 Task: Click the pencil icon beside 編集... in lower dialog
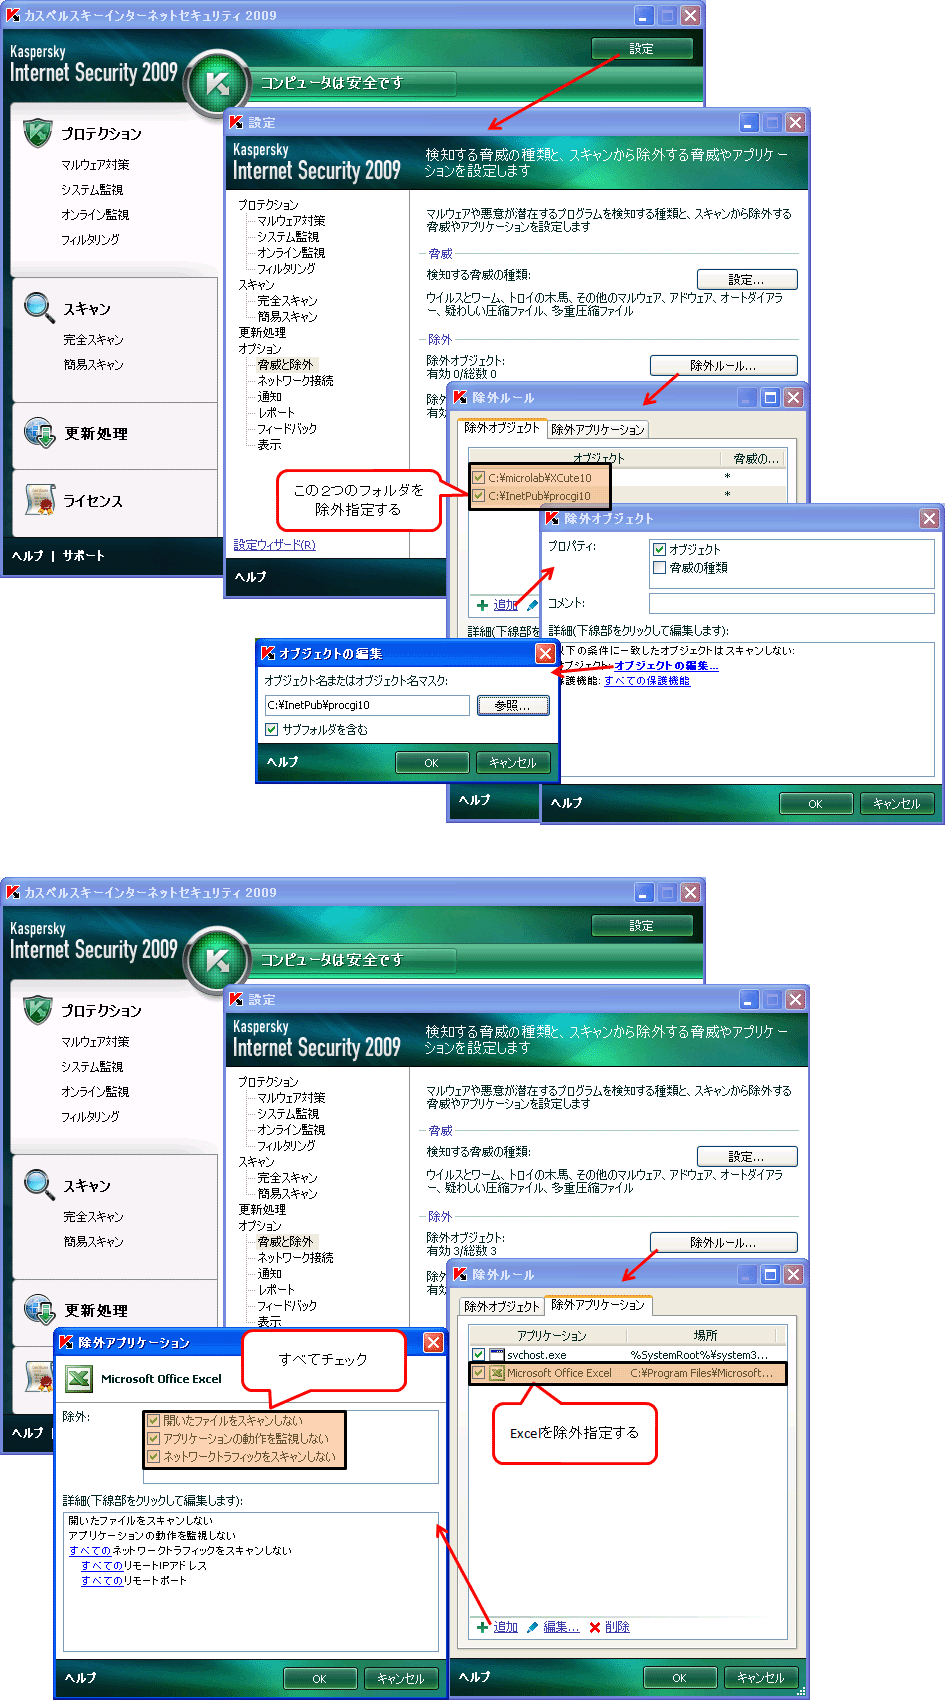point(532,1627)
